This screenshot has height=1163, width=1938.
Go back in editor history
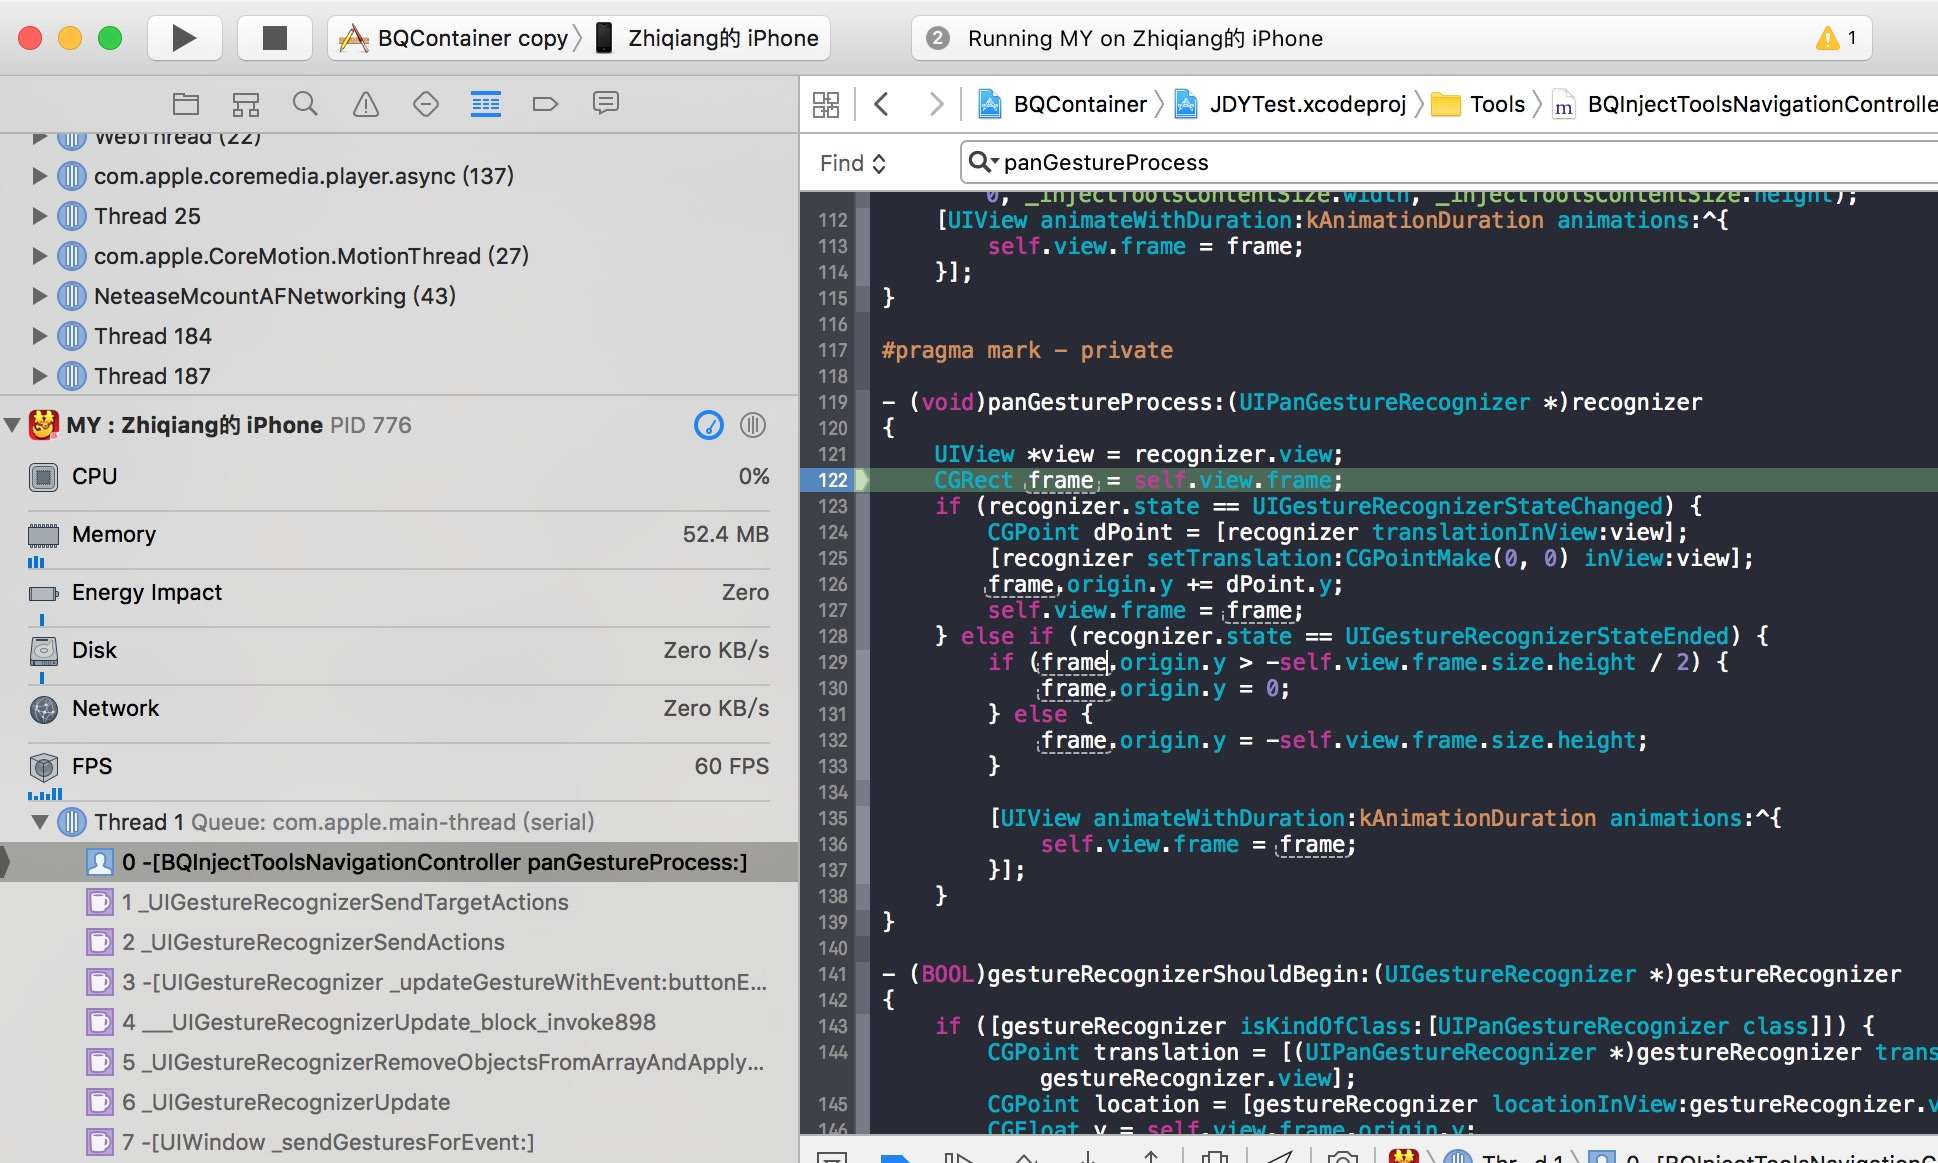point(881,104)
